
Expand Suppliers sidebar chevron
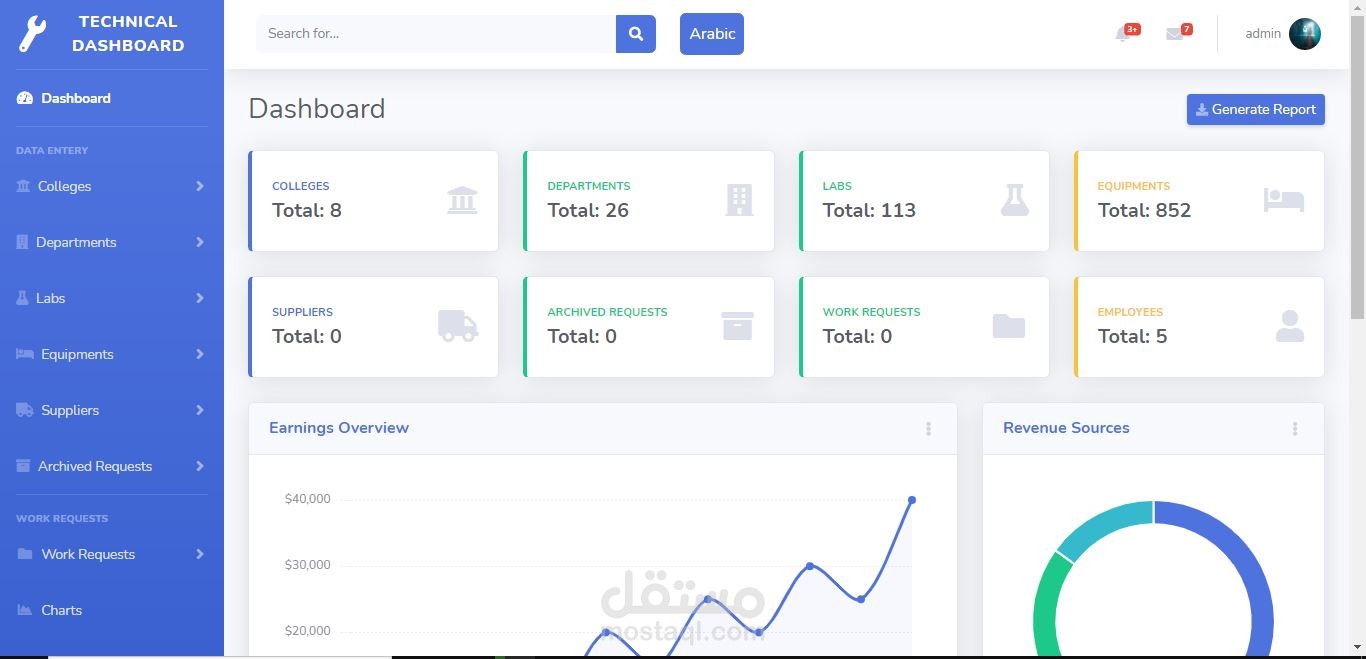pyautogui.click(x=200, y=410)
